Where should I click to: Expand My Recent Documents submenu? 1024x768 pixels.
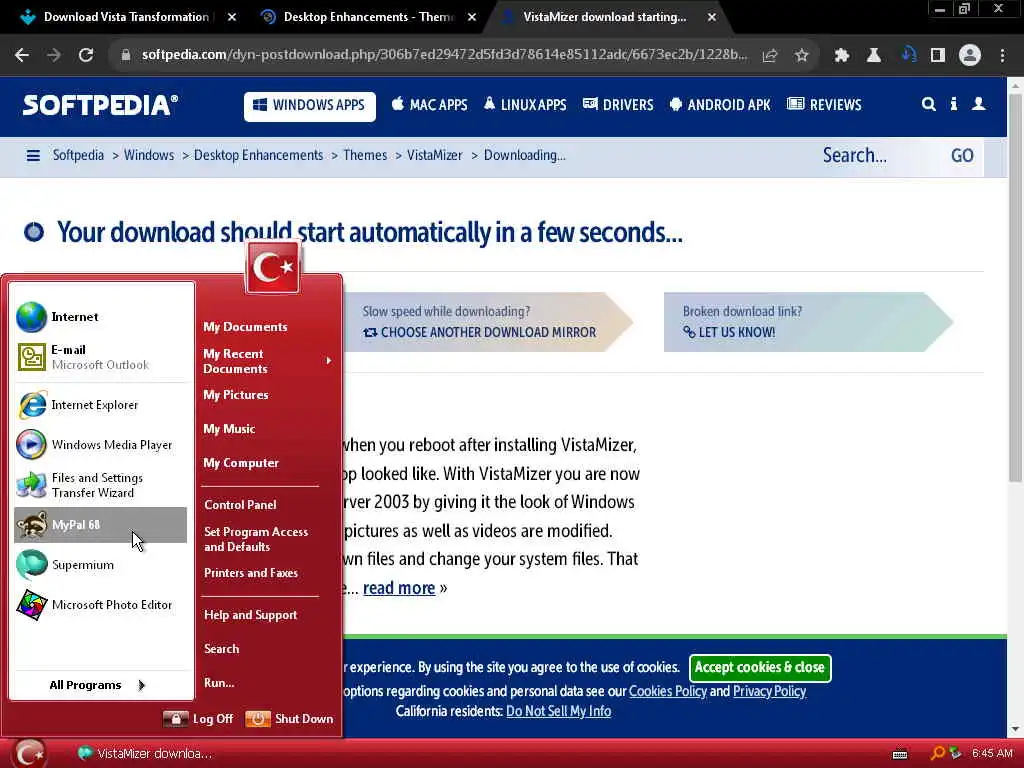tap(267, 361)
